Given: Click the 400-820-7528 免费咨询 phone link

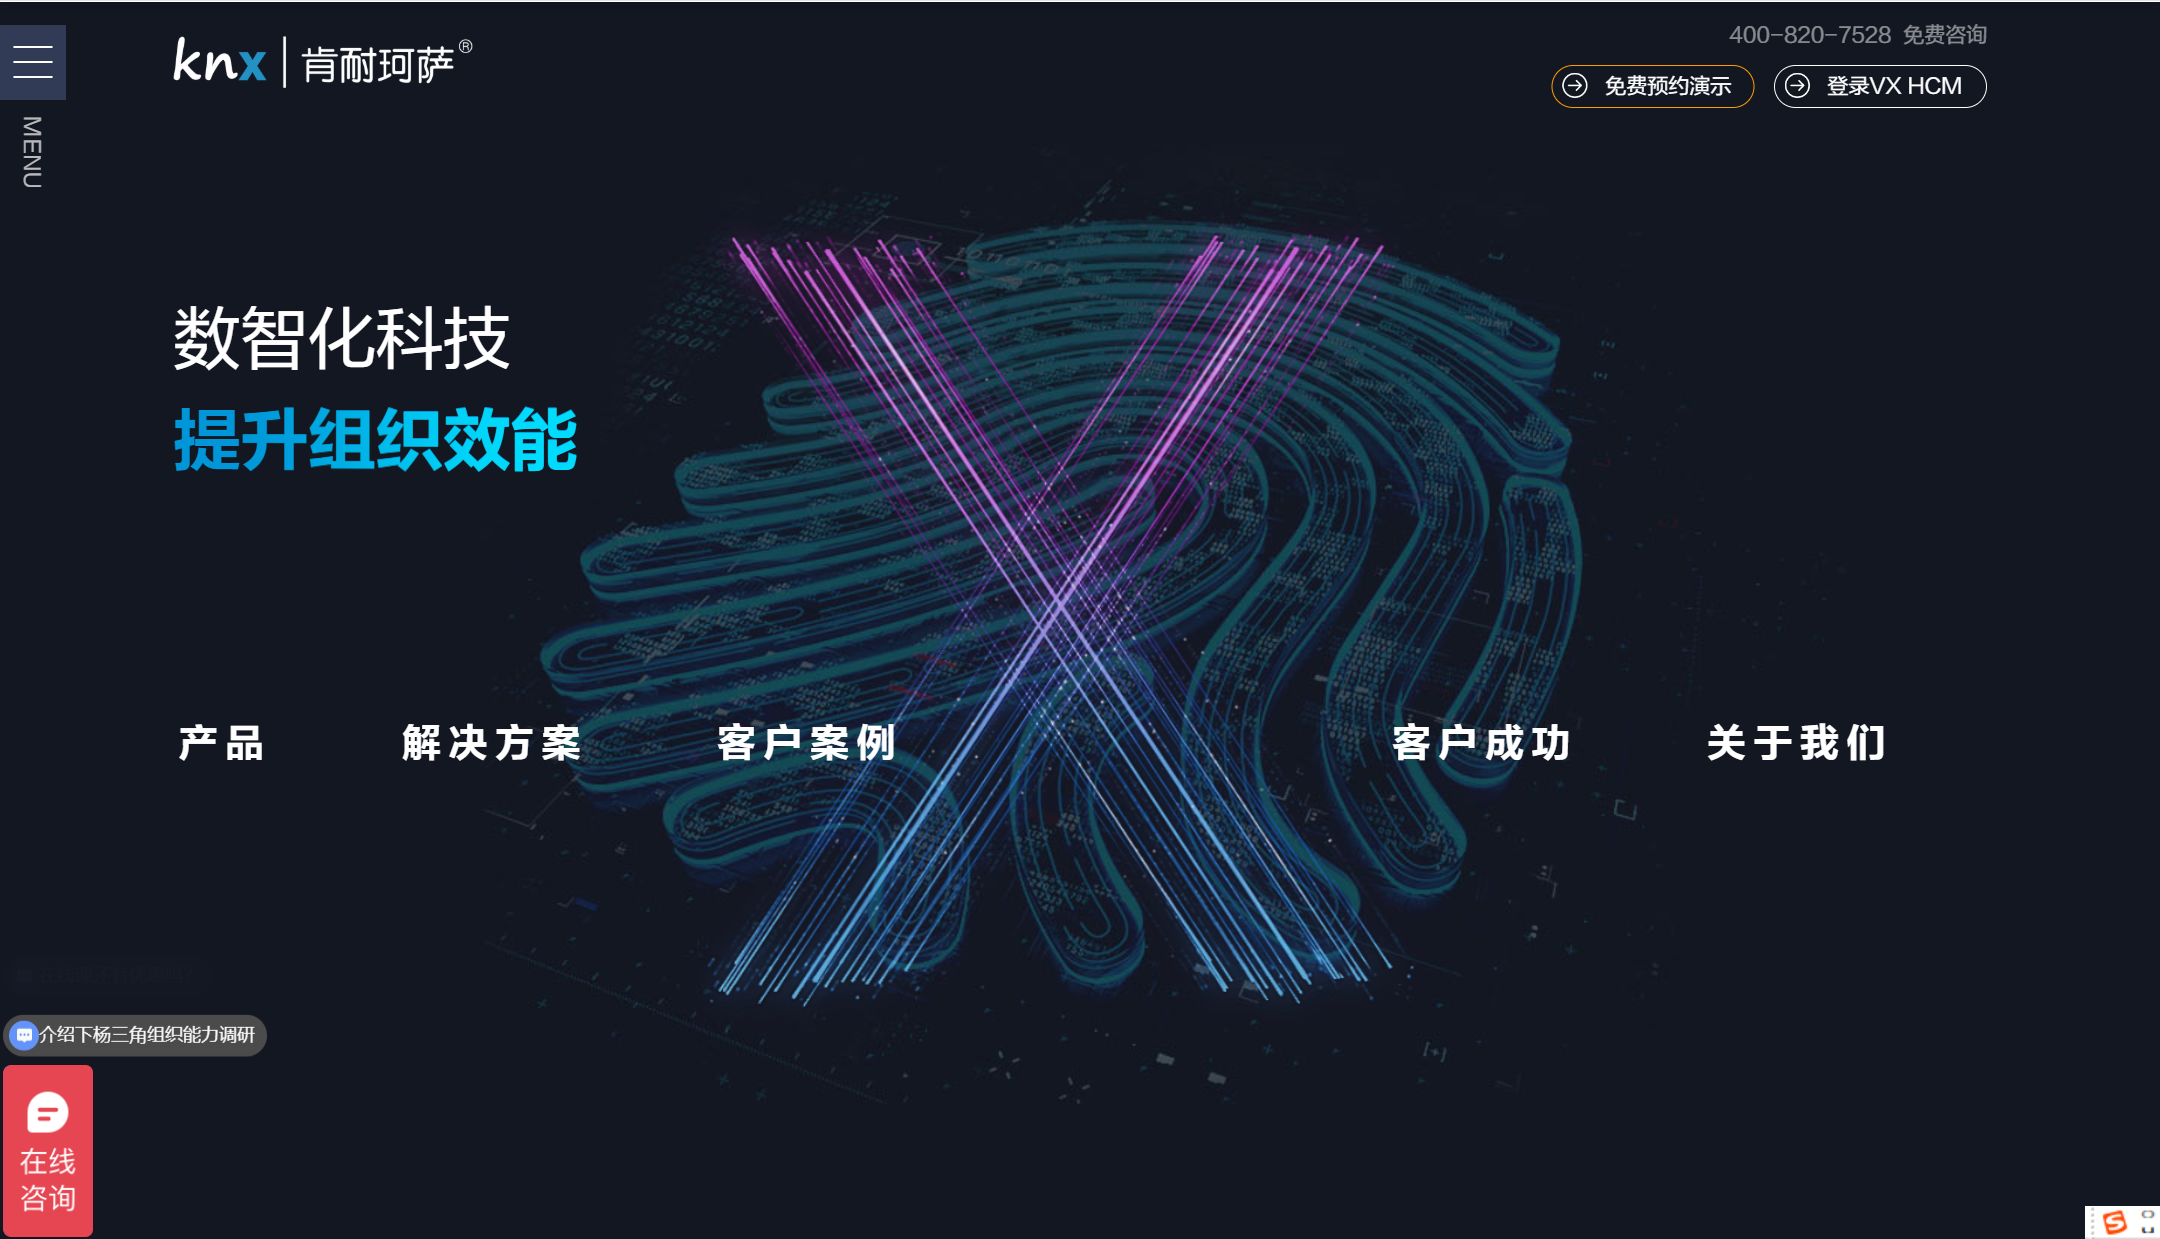Looking at the screenshot, I should point(1857,35).
